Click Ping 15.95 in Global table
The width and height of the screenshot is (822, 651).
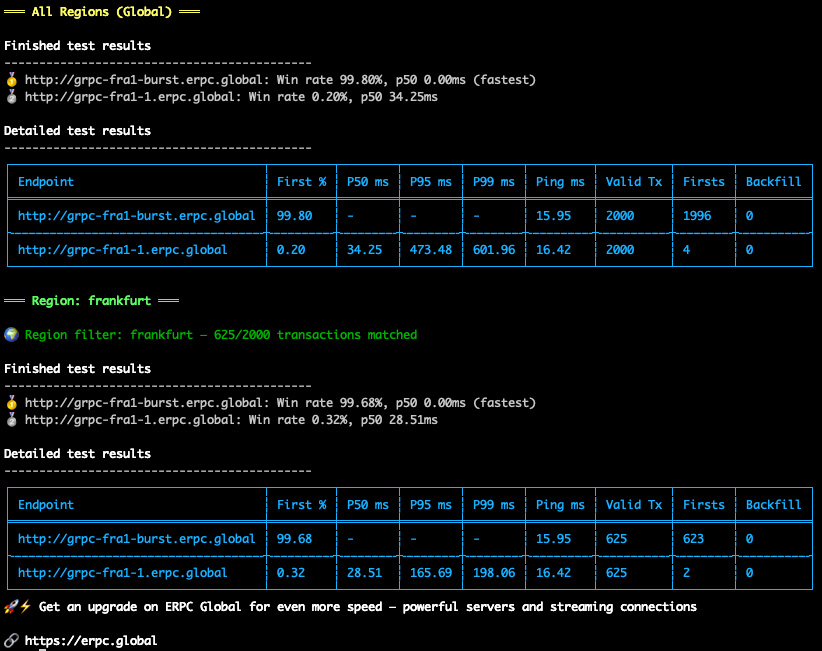(x=553, y=216)
